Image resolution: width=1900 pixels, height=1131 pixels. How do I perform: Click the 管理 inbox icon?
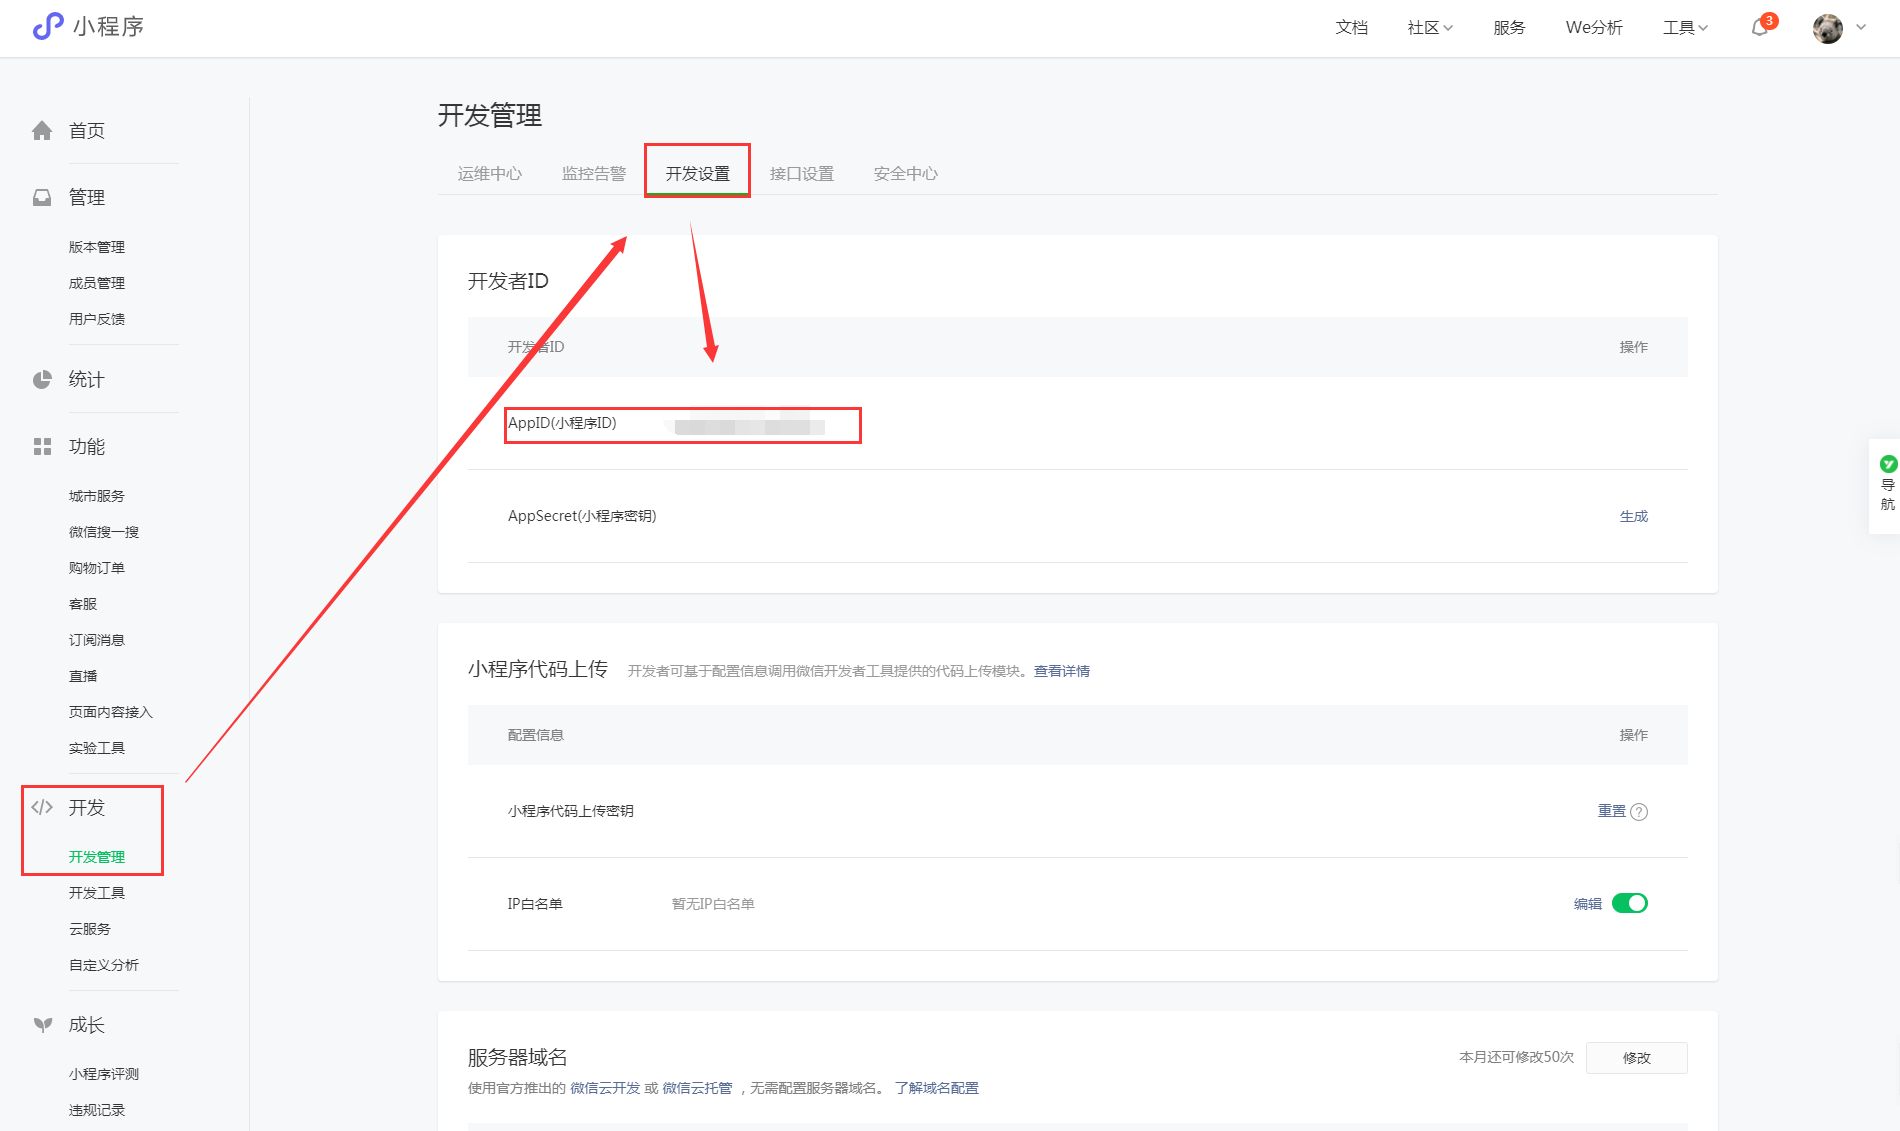click(x=42, y=198)
